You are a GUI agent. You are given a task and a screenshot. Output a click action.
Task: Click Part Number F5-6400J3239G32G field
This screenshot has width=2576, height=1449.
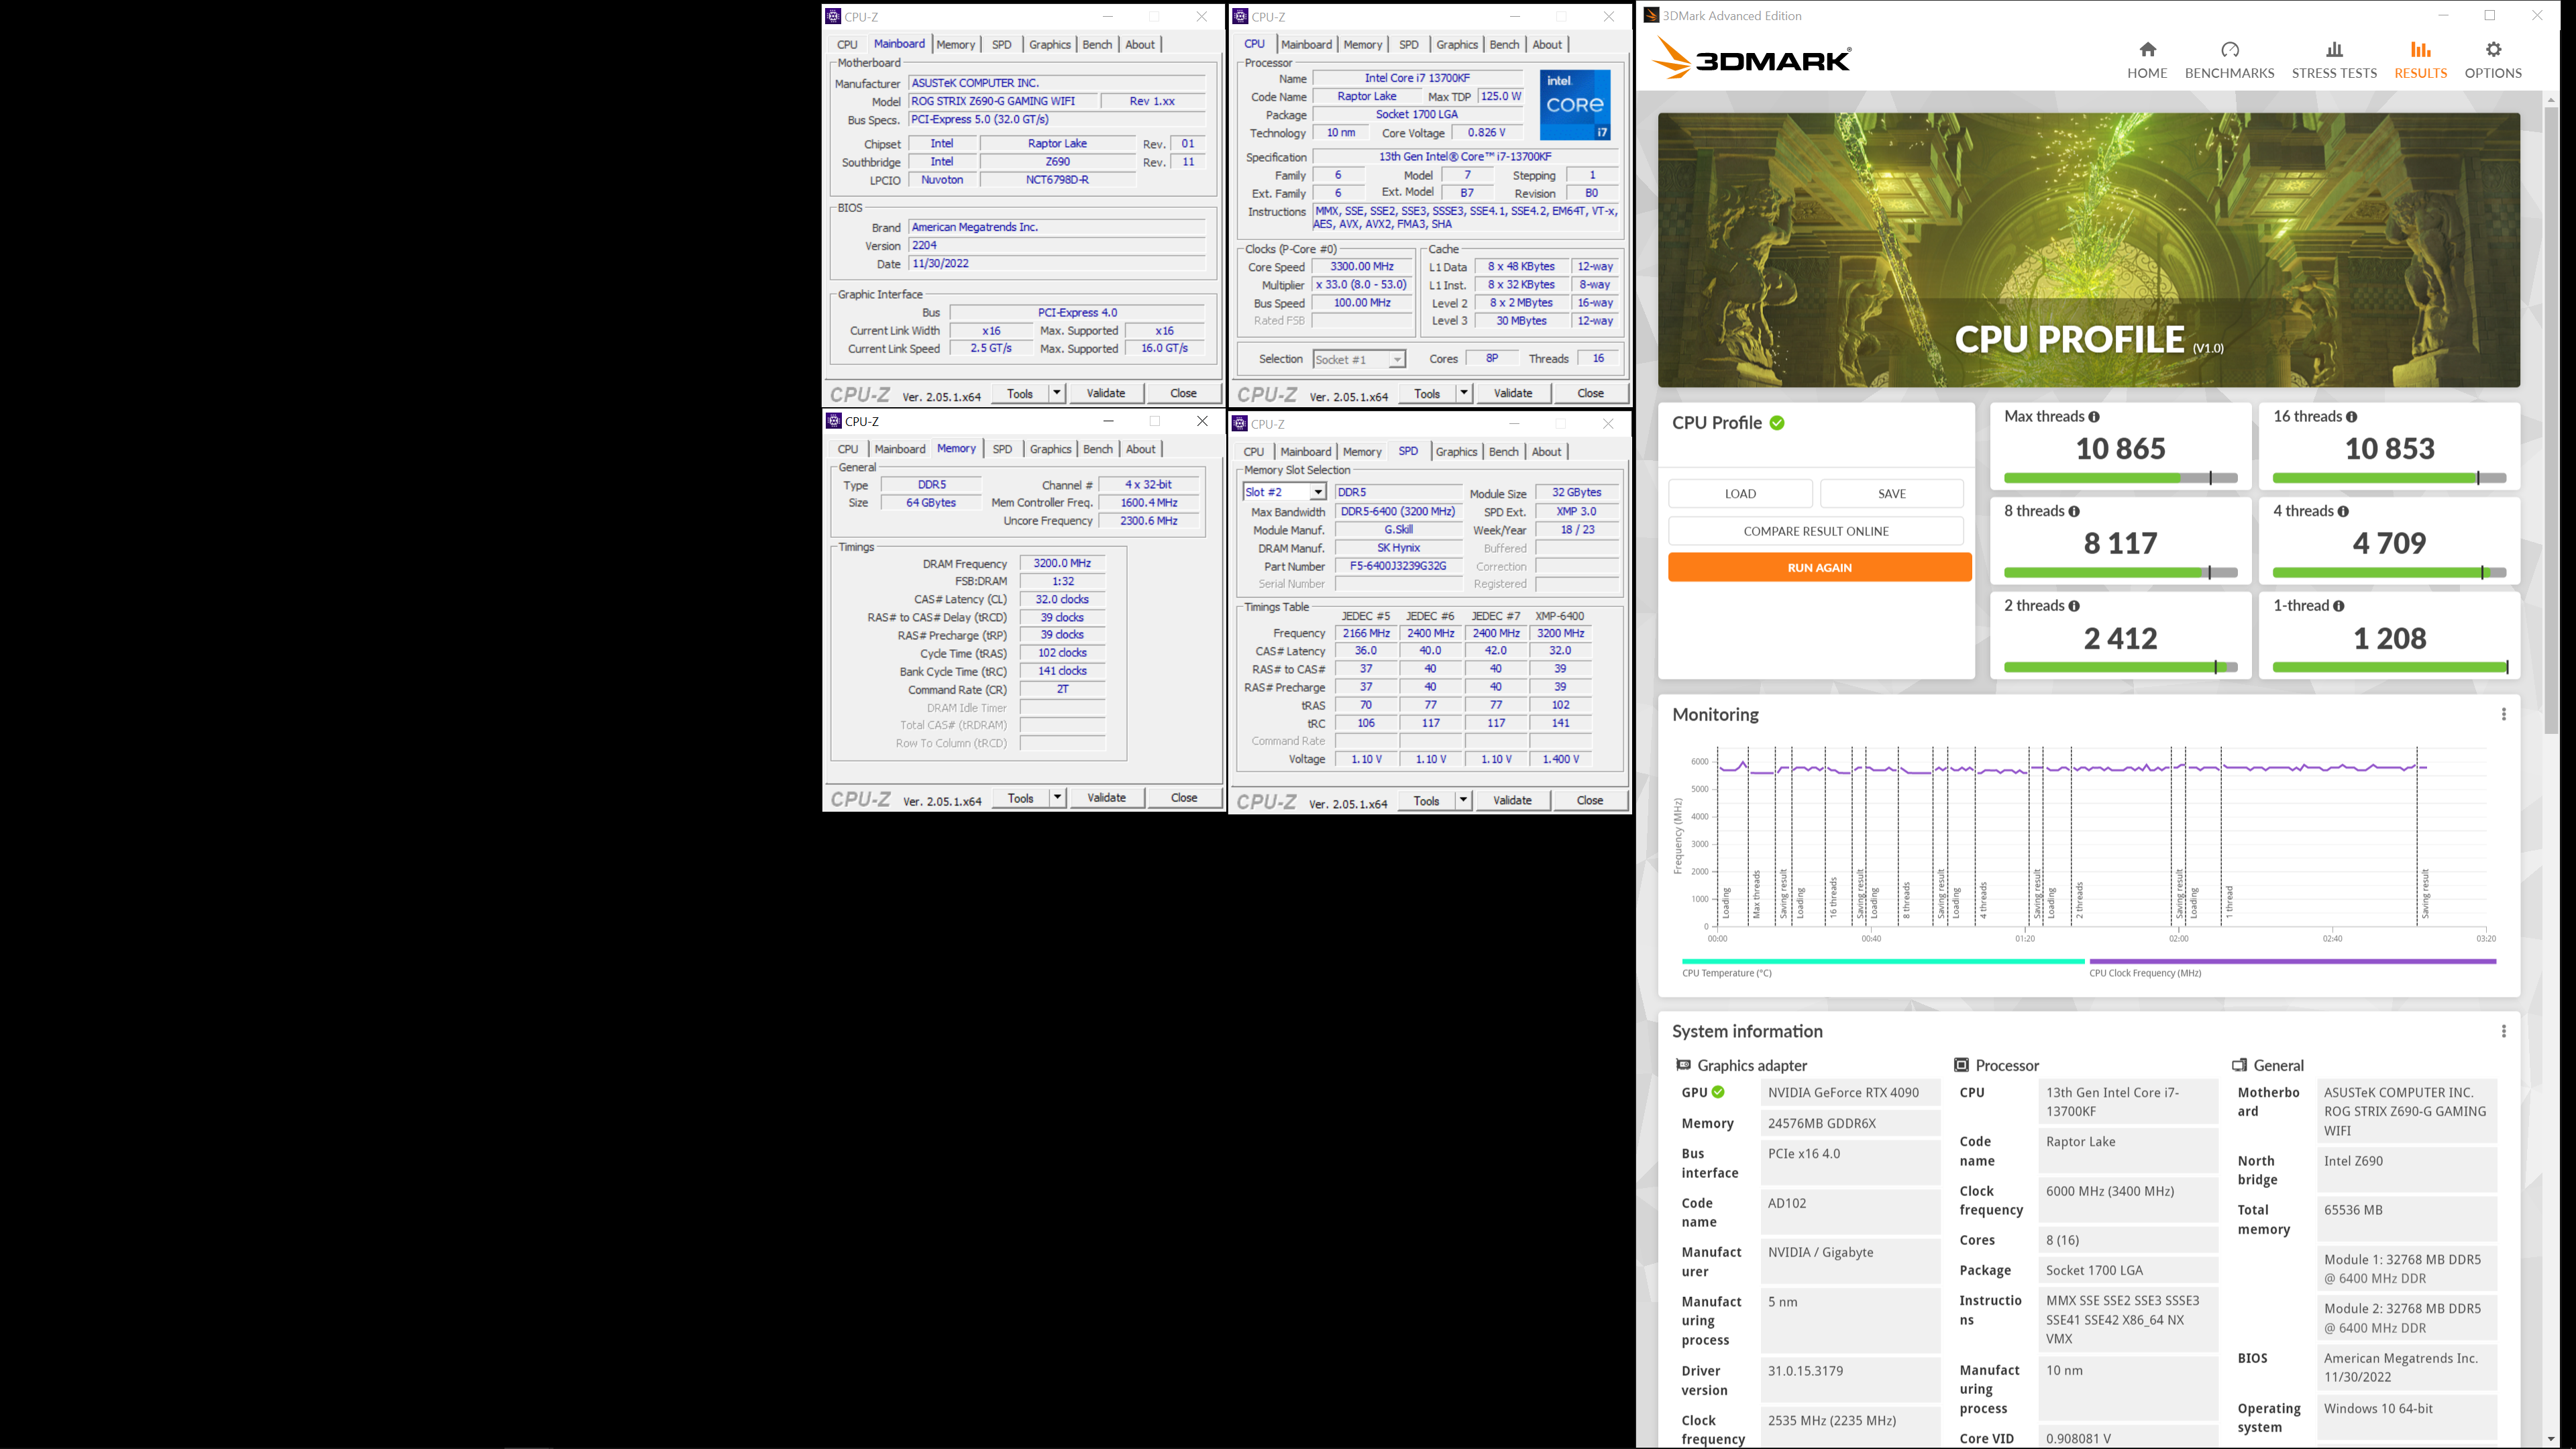pyautogui.click(x=1397, y=566)
